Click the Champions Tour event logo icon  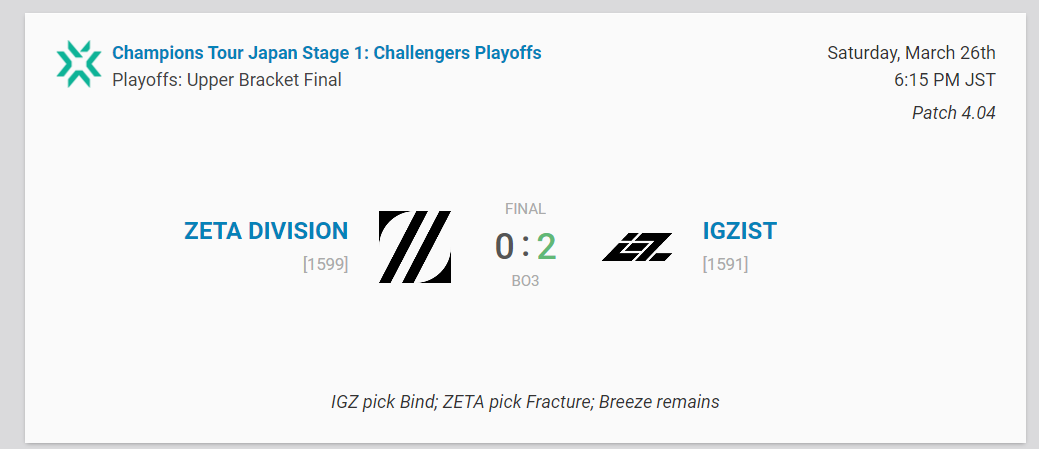(79, 64)
